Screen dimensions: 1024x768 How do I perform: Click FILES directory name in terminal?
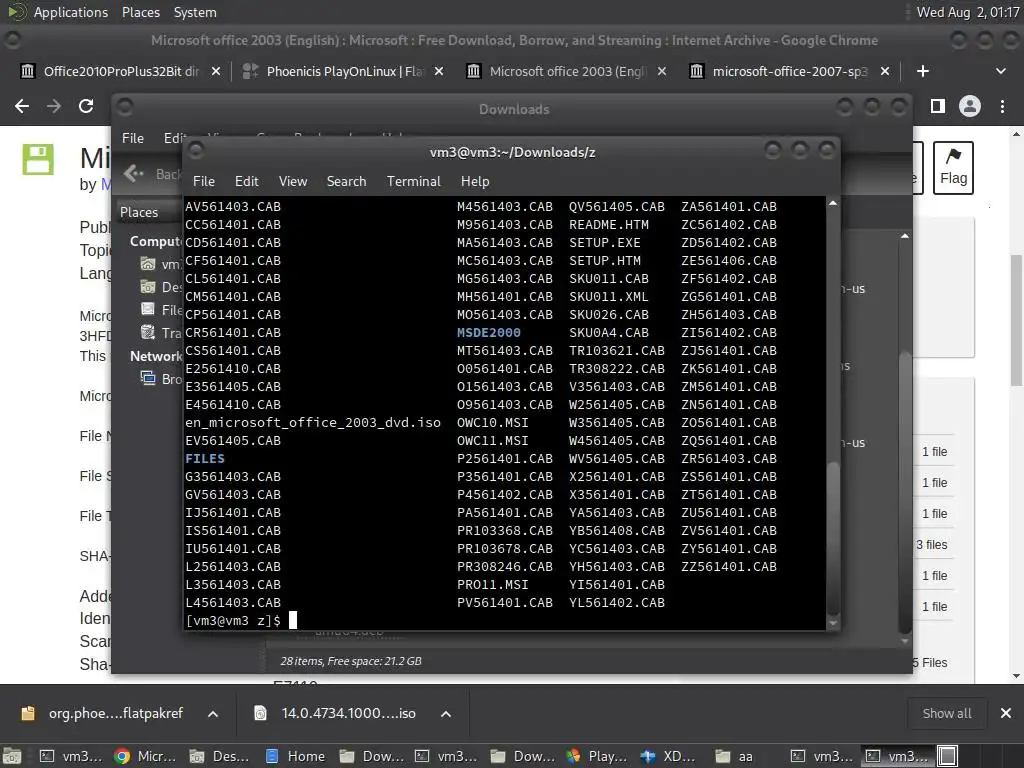pos(204,458)
